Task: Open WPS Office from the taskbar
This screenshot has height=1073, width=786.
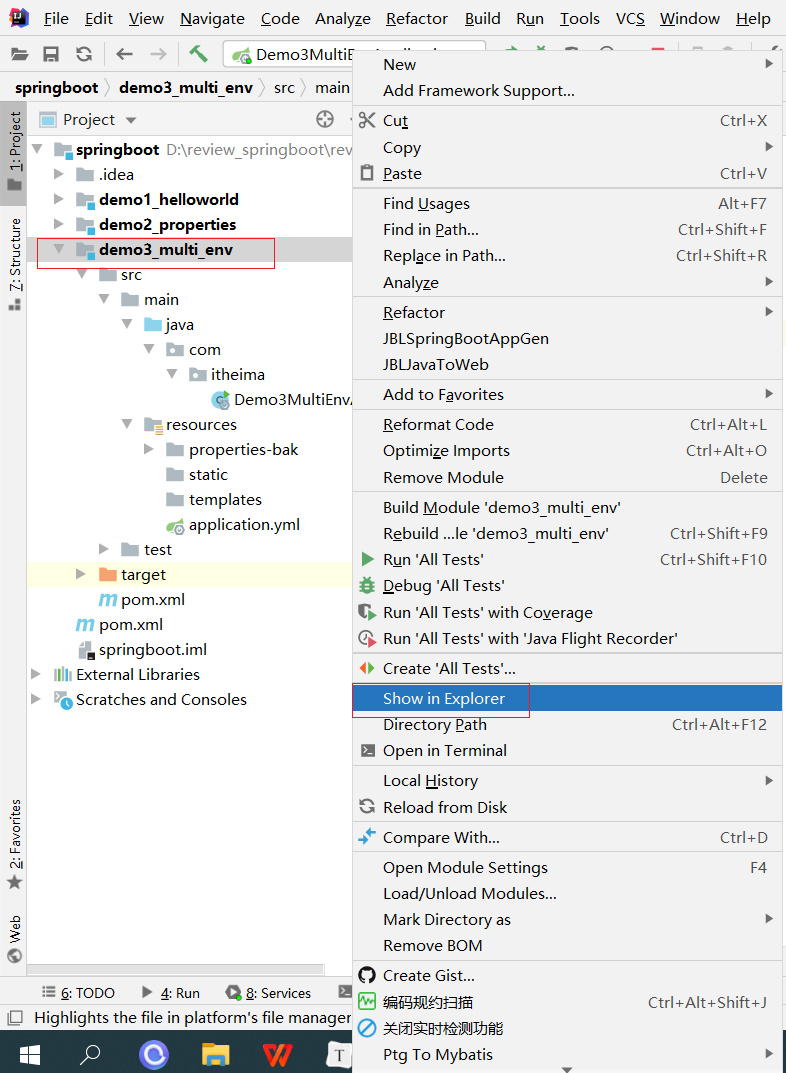Action: click(278, 1054)
